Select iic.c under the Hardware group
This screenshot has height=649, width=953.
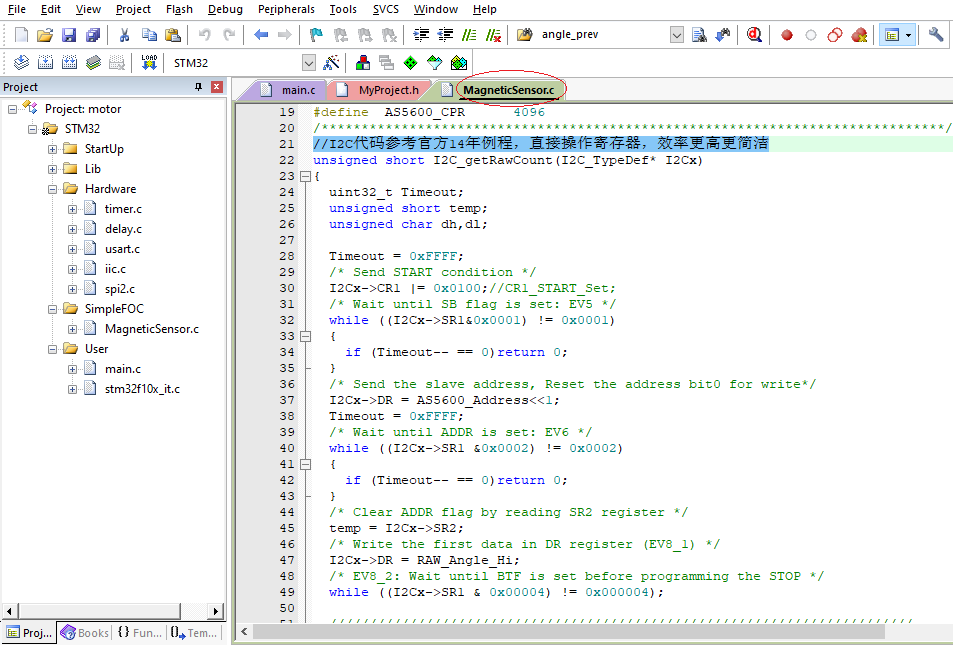click(115, 268)
